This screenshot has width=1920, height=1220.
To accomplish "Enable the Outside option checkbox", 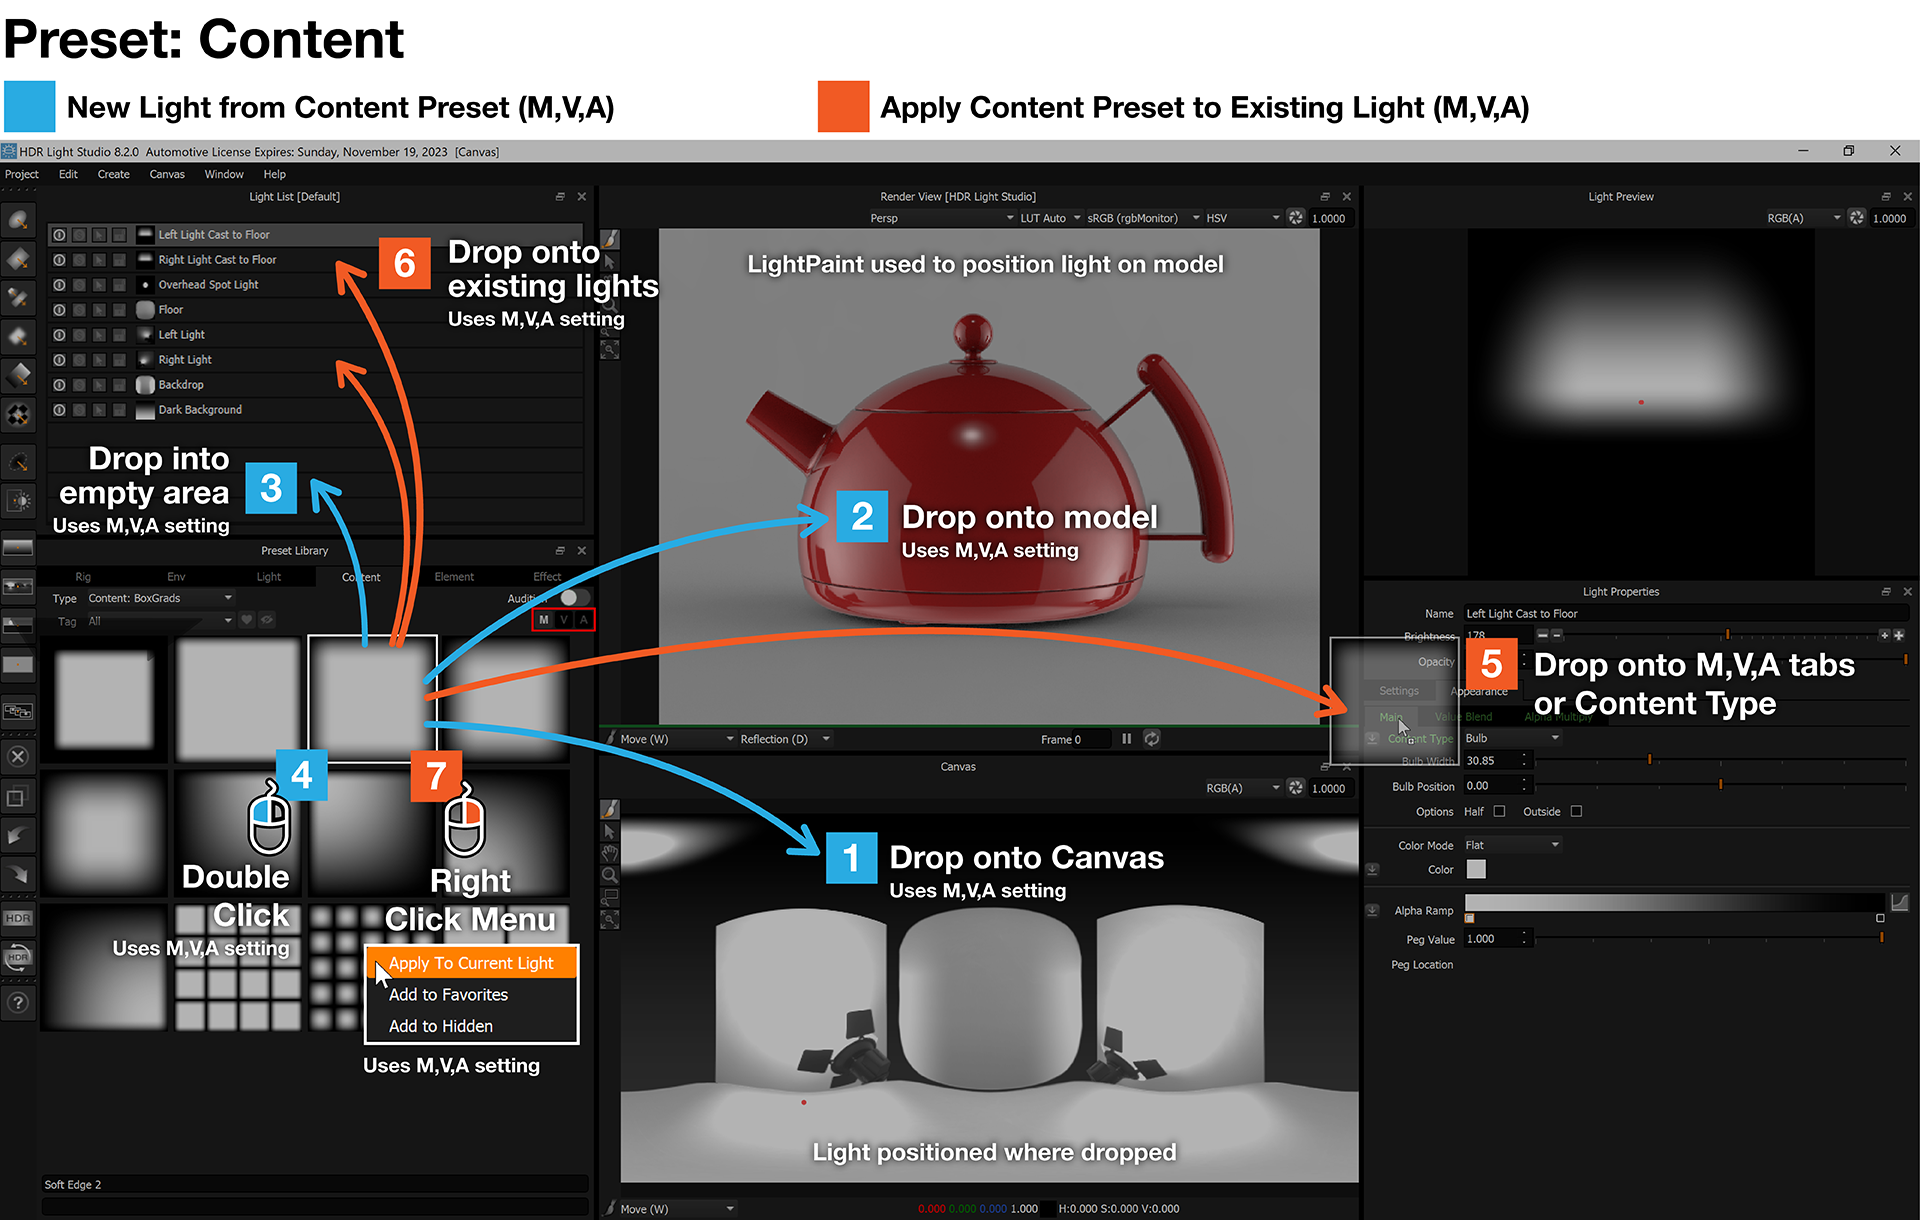I will click(1577, 812).
